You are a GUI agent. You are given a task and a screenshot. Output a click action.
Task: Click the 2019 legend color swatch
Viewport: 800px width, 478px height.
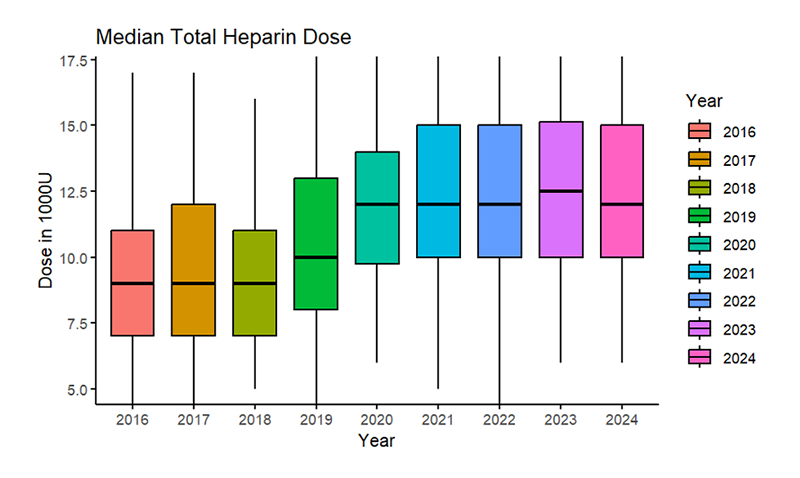tap(699, 216)
